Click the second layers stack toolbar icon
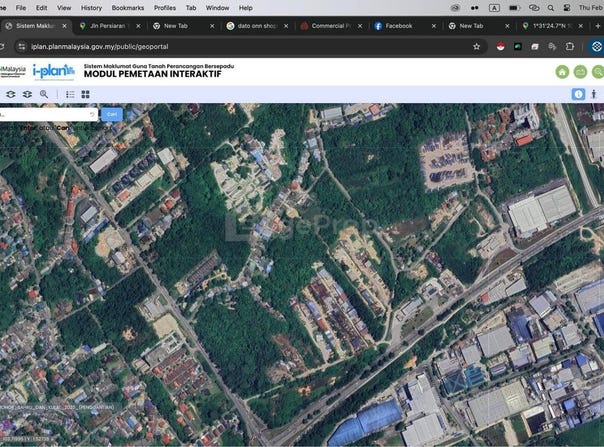The height and width of the screenshot is (447, 604). [27, 94]
